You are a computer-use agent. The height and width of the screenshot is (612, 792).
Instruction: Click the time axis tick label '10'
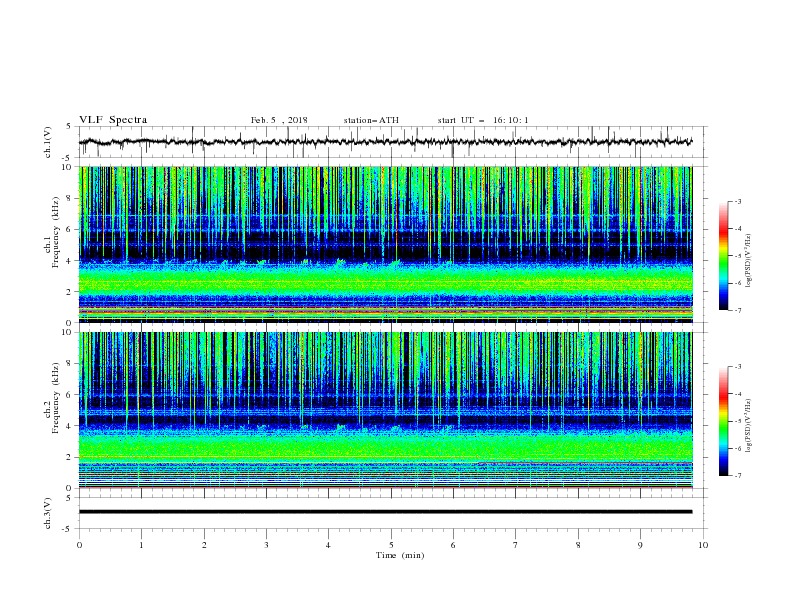(703, 545)
